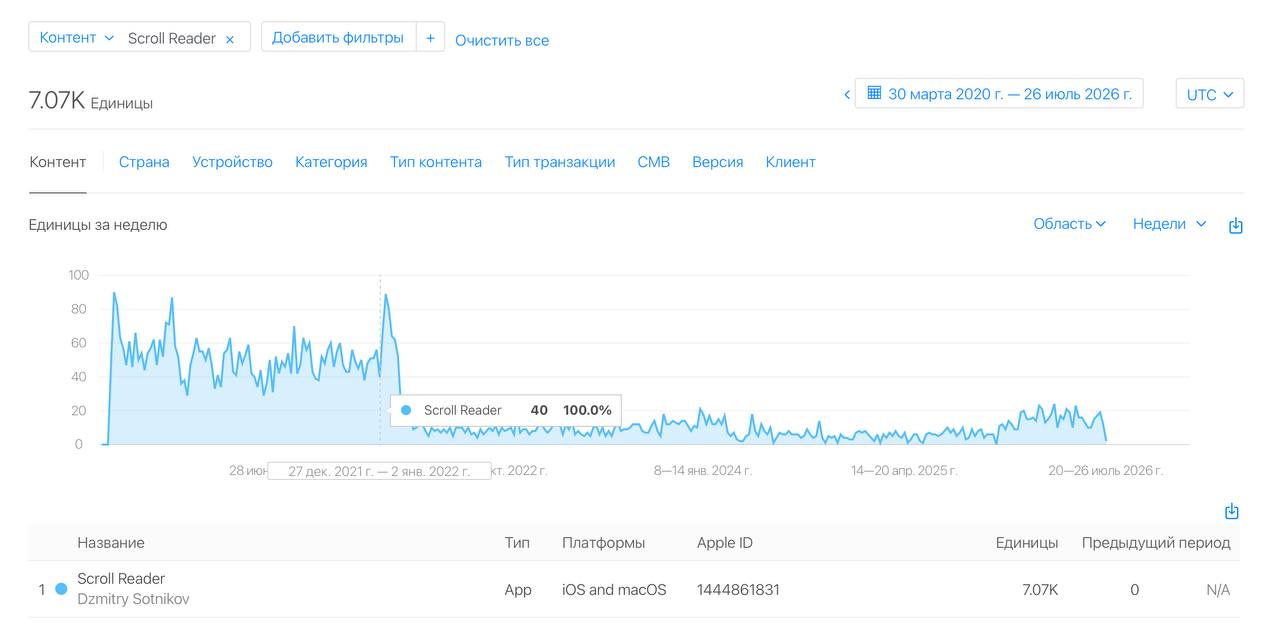Viewport: 1280px width, 642px height.
Task: Open the UTC timezone dropdown
Action: click(1210, 94)
